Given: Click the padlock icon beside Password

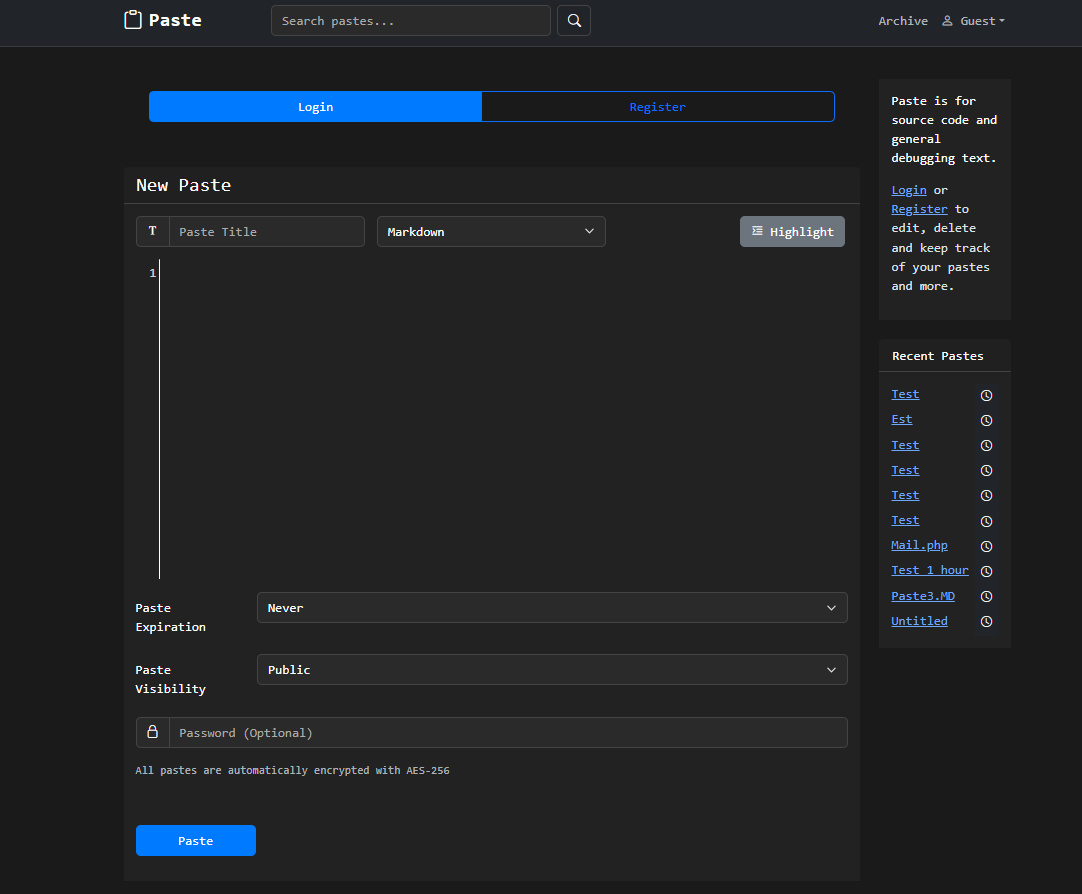Looking at the screenshot, I should 153,732.
